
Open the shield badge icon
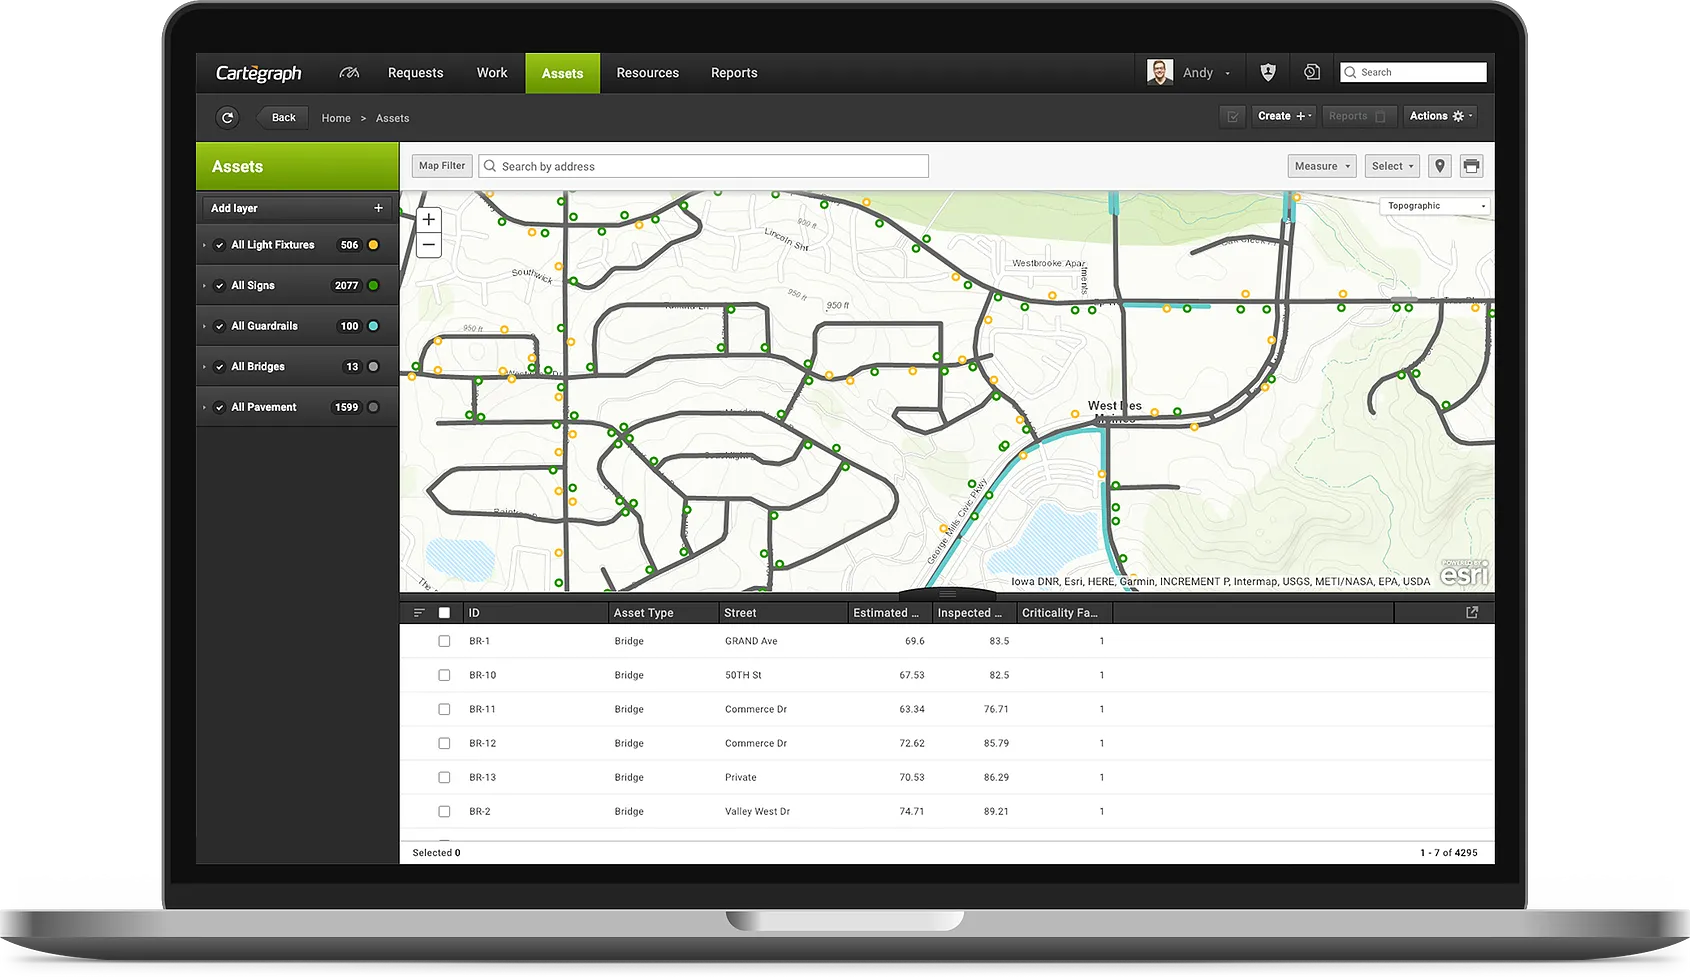[x=1268, y=72]
